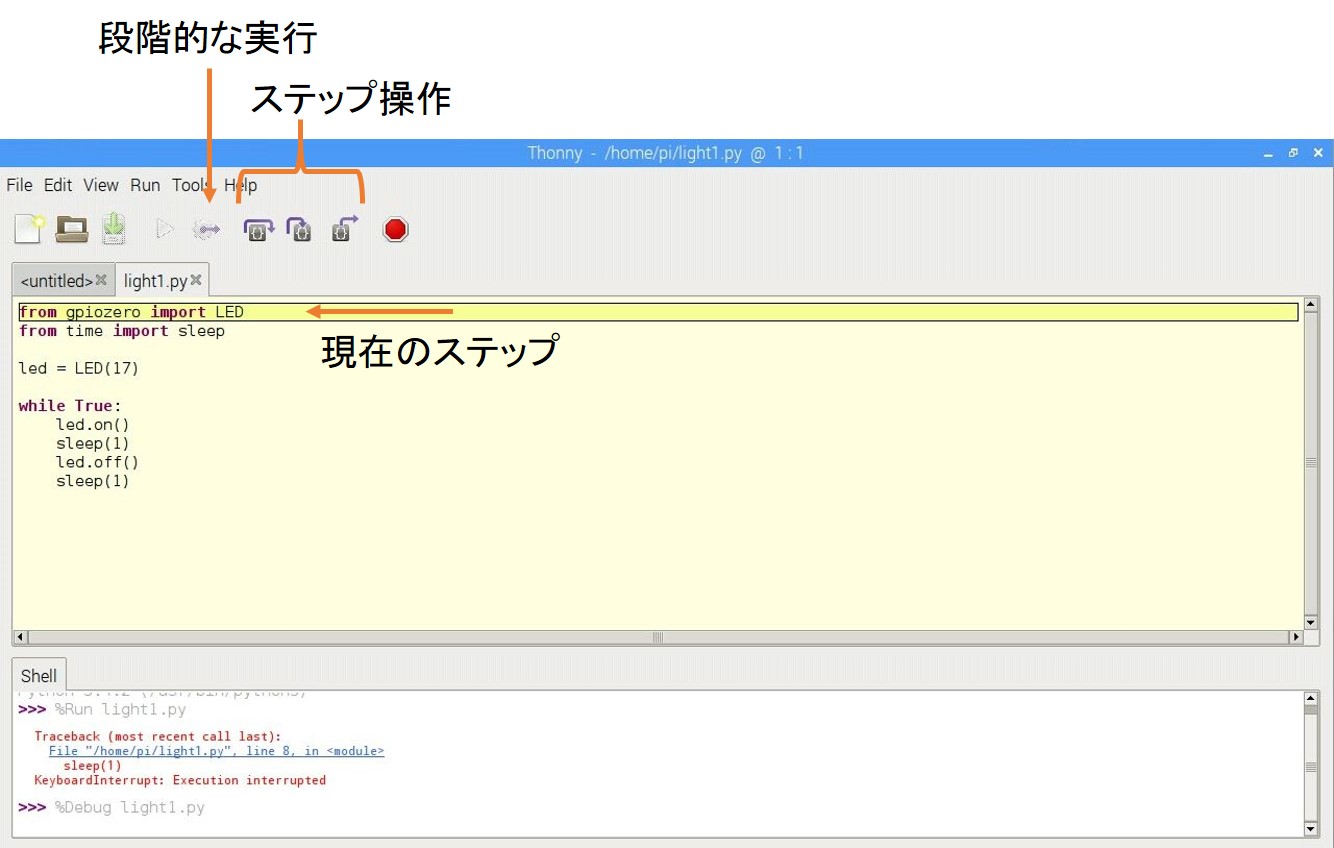The image size is (1334, 848).
Task: Stop execution with the red stop button
Action: tap(396, 230)
